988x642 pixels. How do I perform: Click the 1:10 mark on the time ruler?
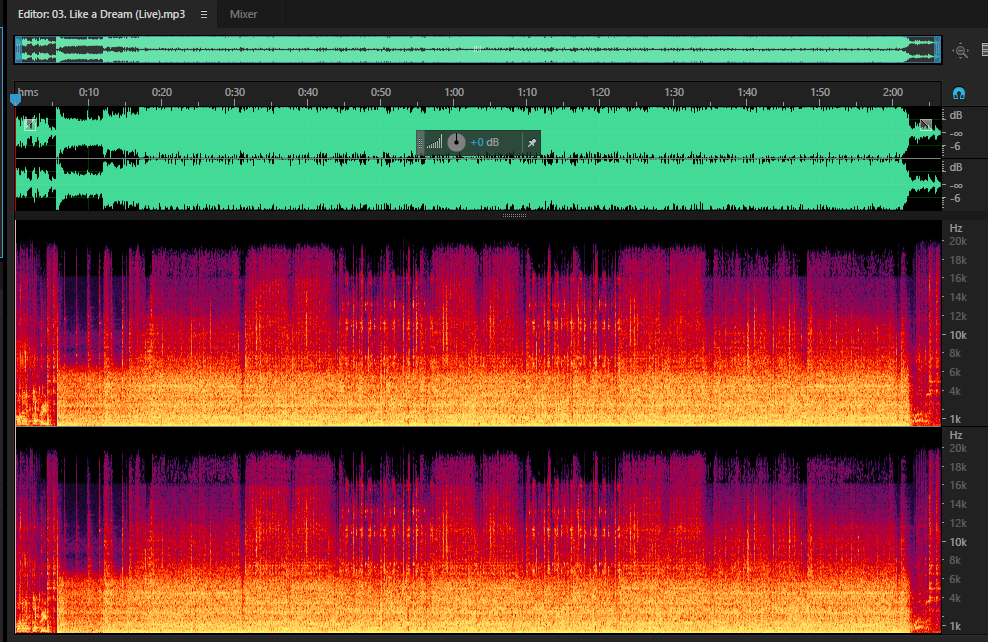point(527,92)
